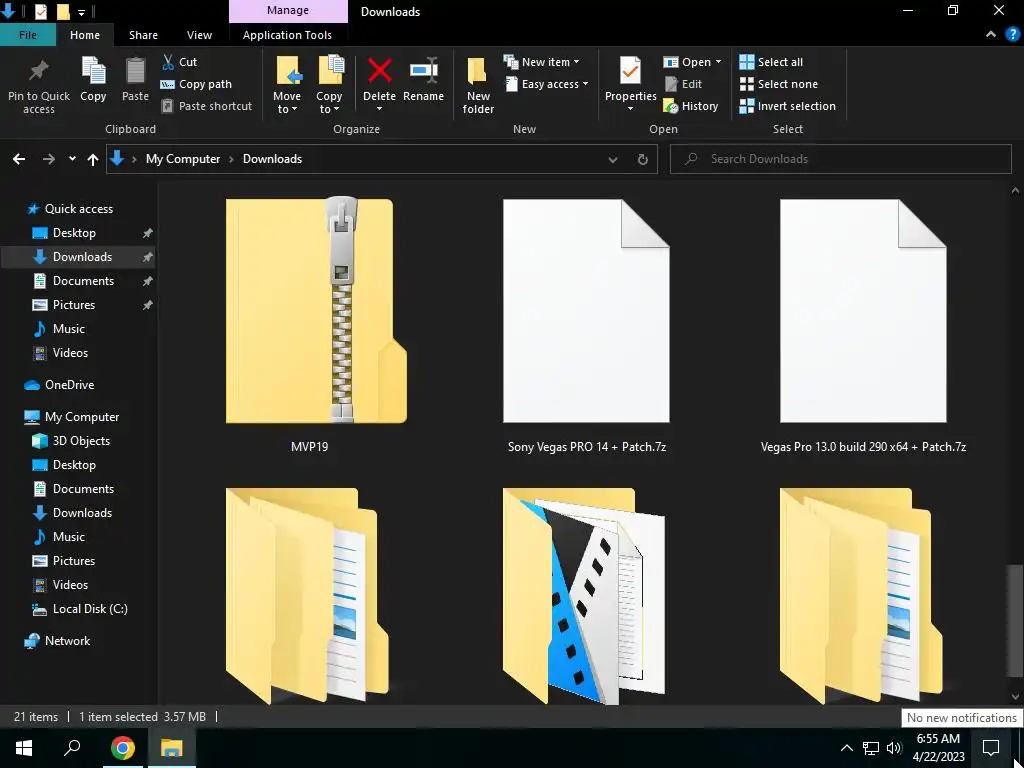This screenshot has width=1024, height=768.
Task: Open Explorer Help question mark icon
Action: [x=1012, y=35]
